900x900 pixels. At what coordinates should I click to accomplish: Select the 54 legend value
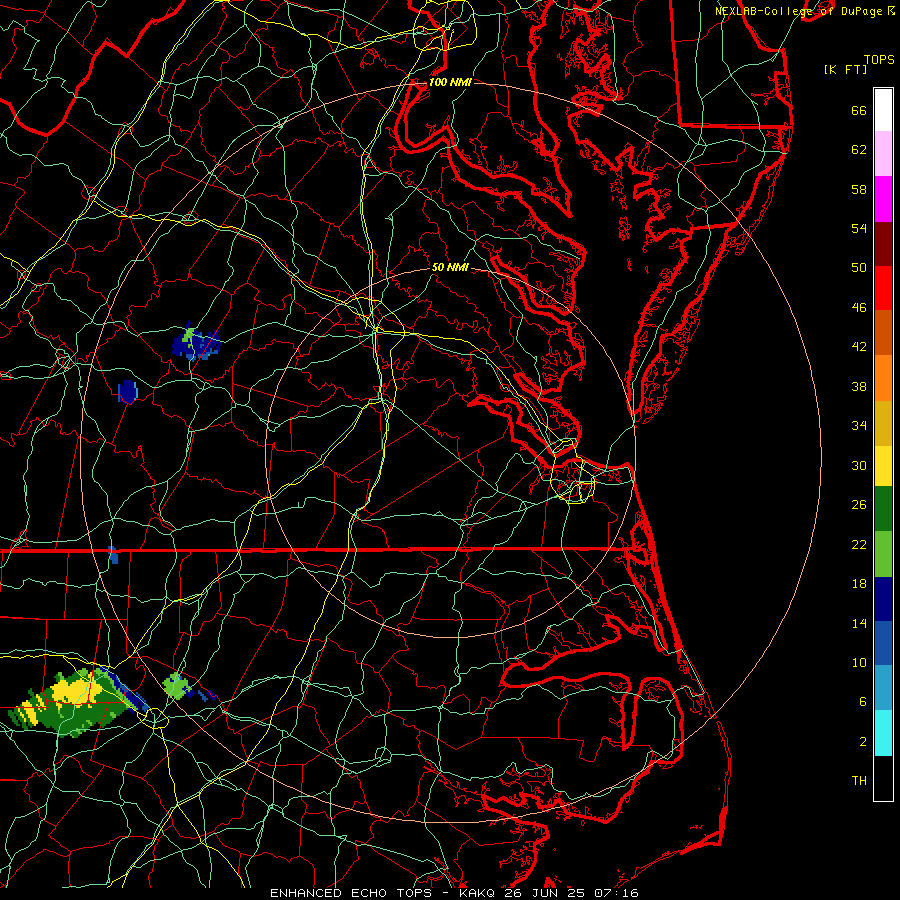coord(859,228)
